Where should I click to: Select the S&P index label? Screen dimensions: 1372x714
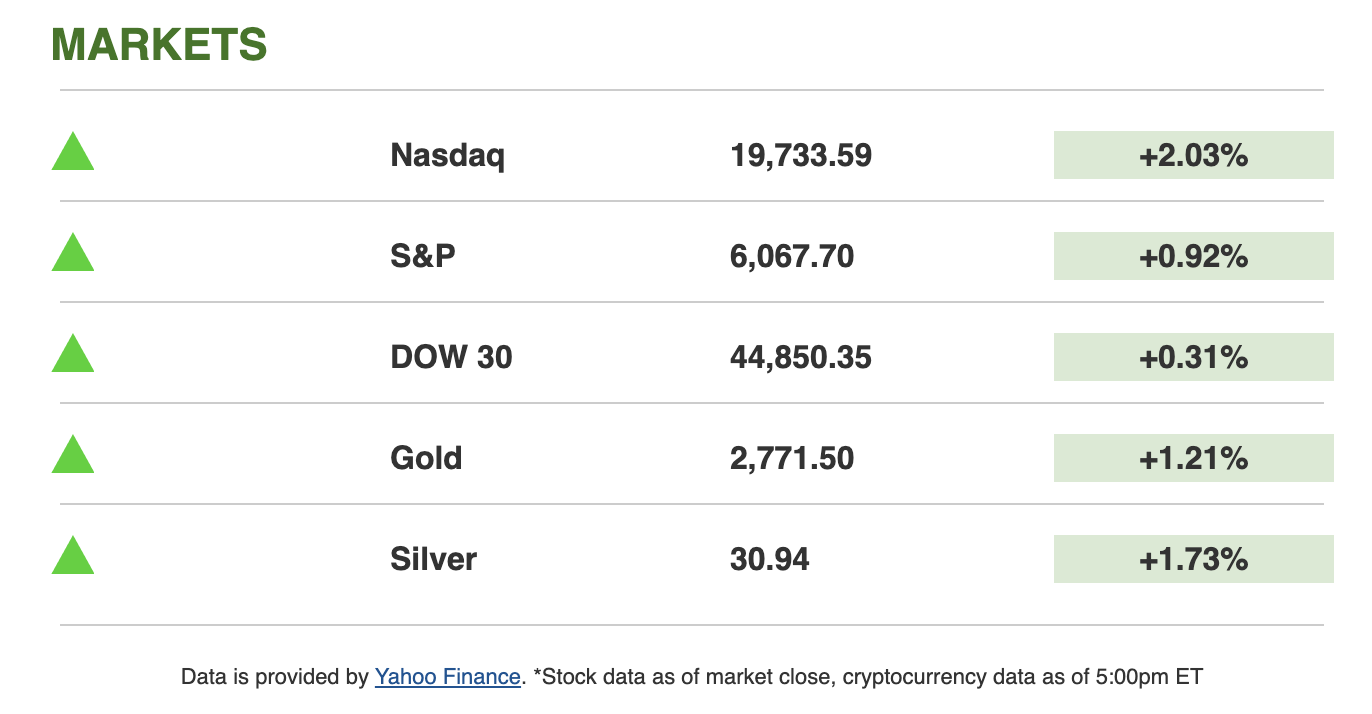tap(422, 257)
